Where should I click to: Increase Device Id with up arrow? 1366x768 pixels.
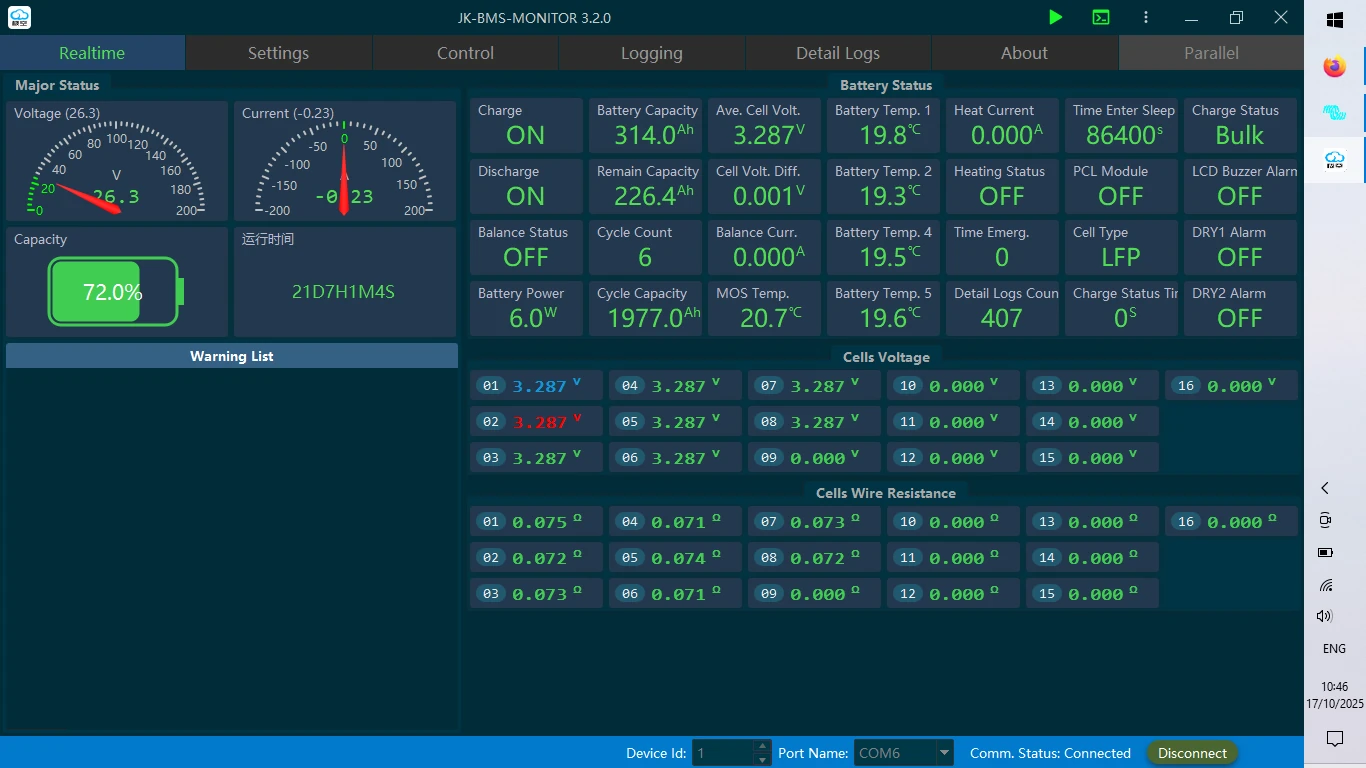pos(763,747)
